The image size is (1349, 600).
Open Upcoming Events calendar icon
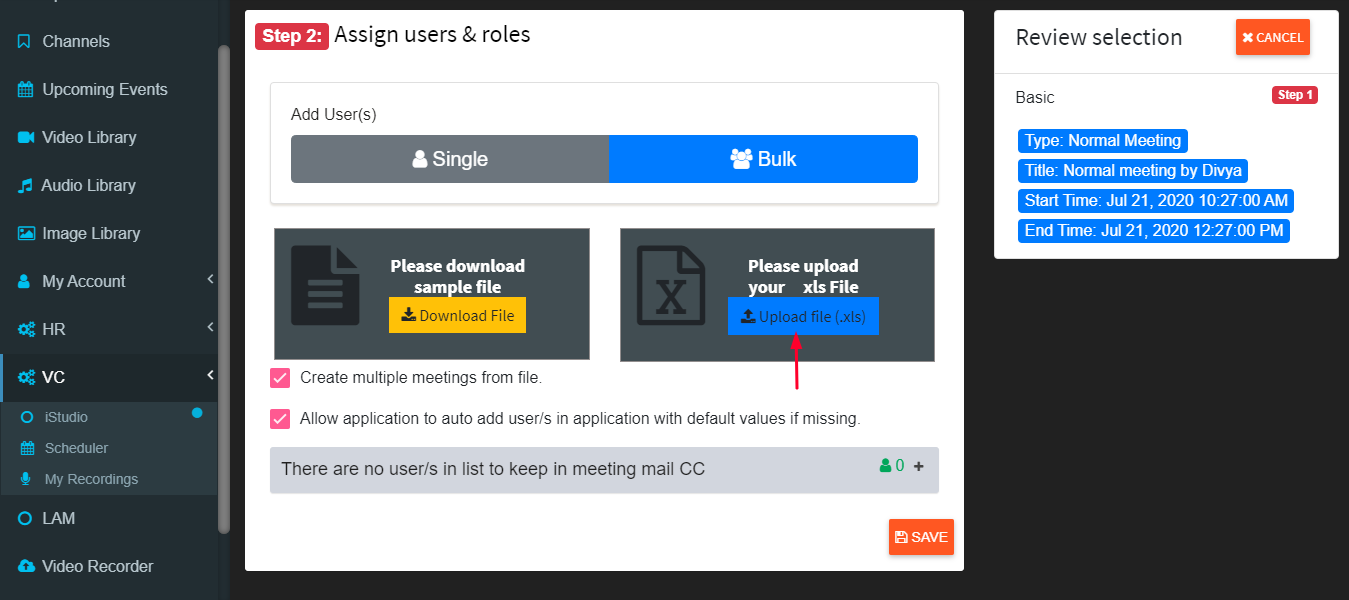[x=26, y=90]
